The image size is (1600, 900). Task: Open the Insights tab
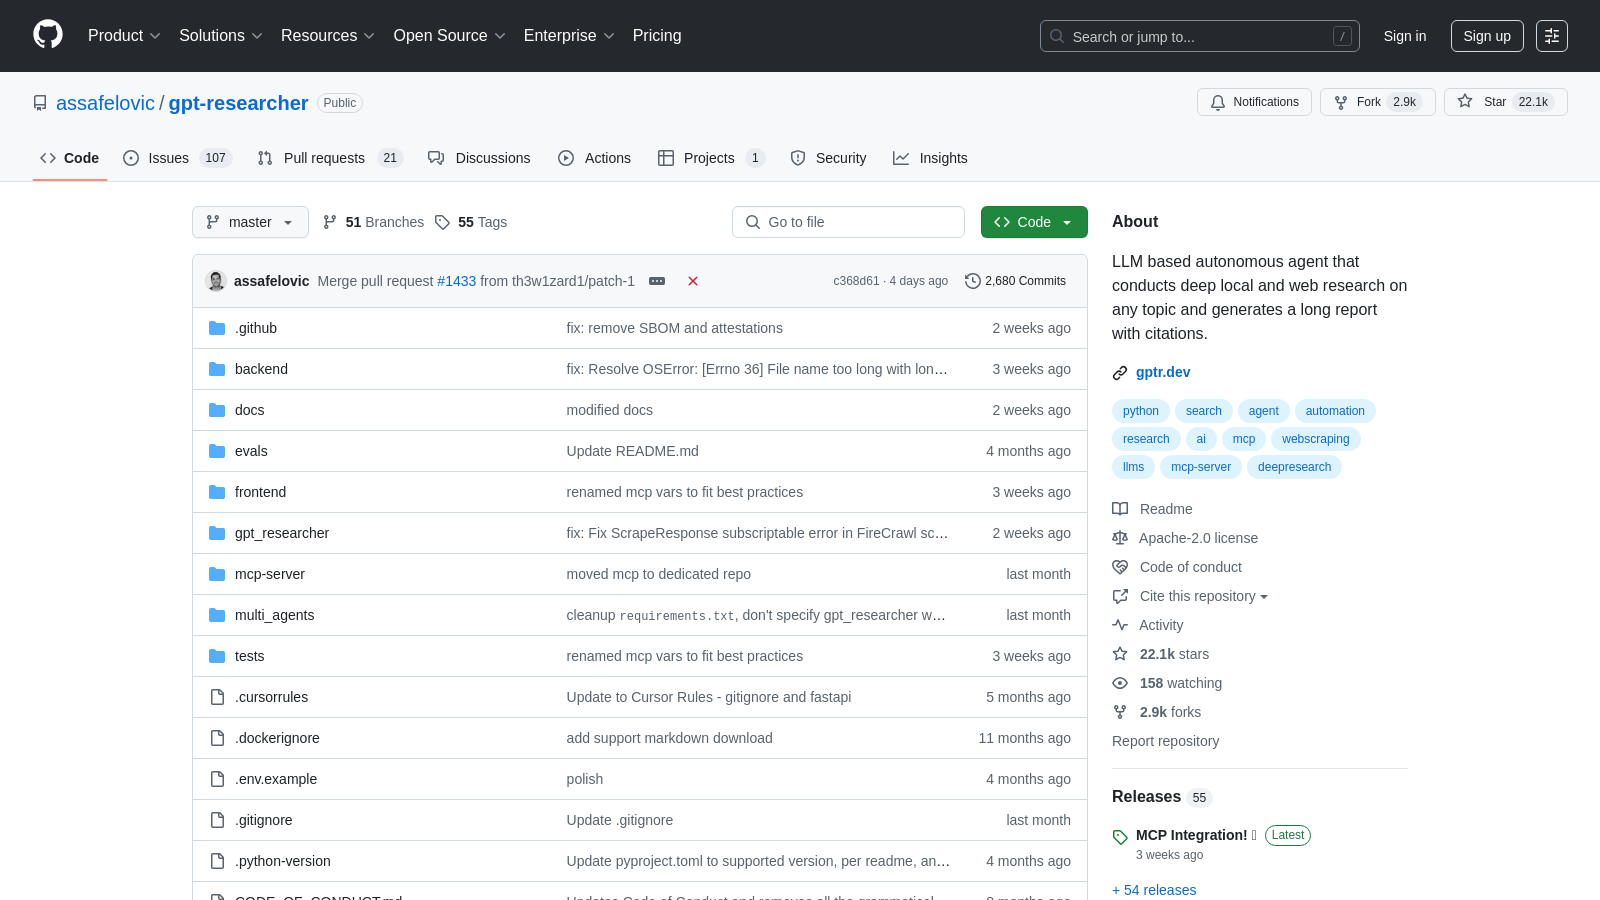(930, 158)
